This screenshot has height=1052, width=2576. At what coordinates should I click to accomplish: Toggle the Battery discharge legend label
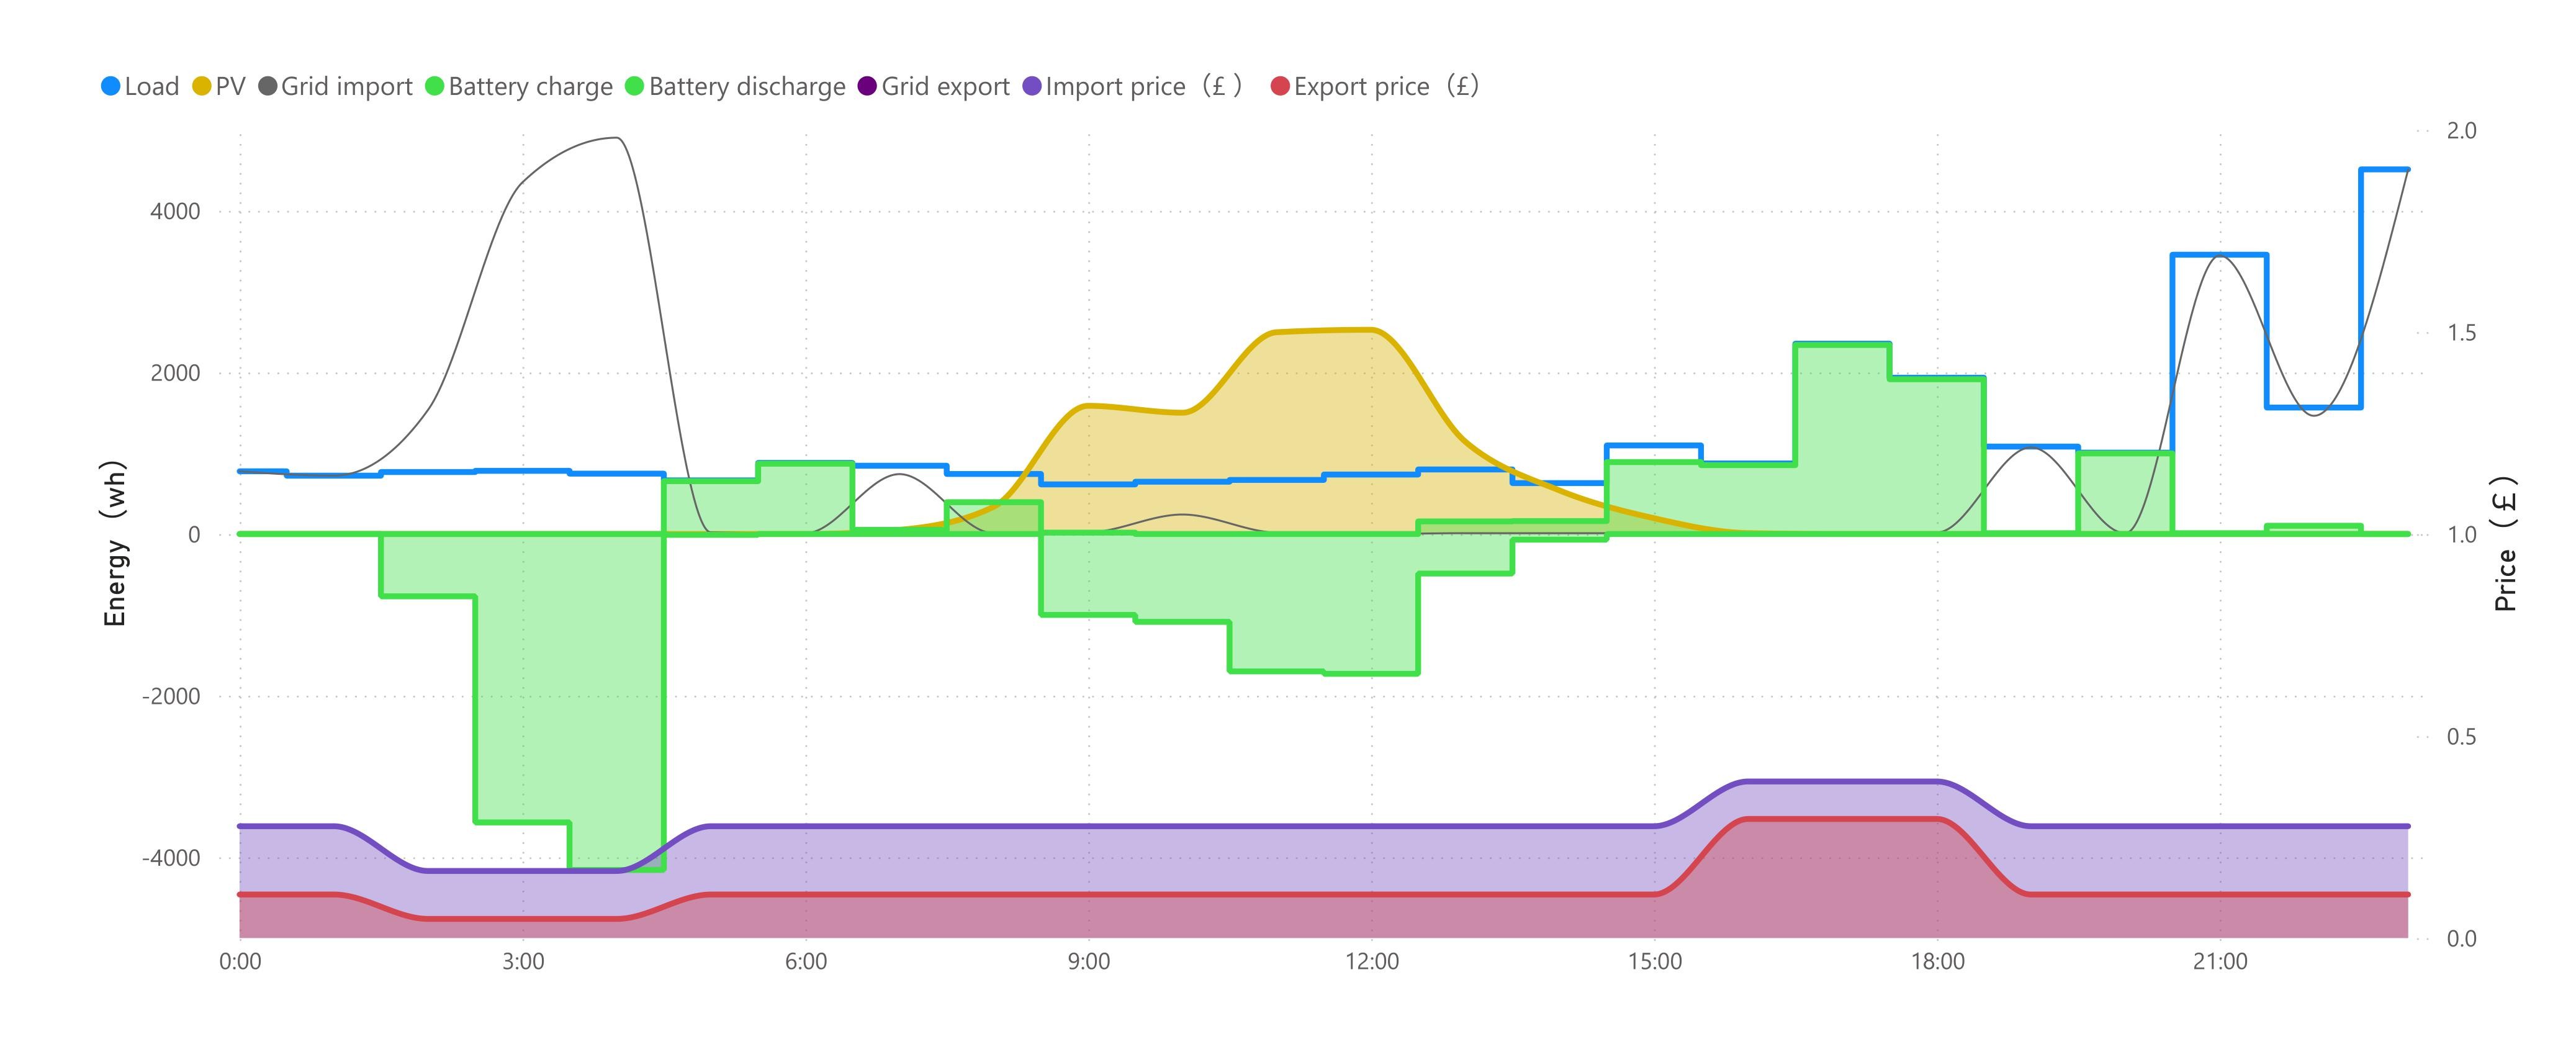[x=747, y=87]
